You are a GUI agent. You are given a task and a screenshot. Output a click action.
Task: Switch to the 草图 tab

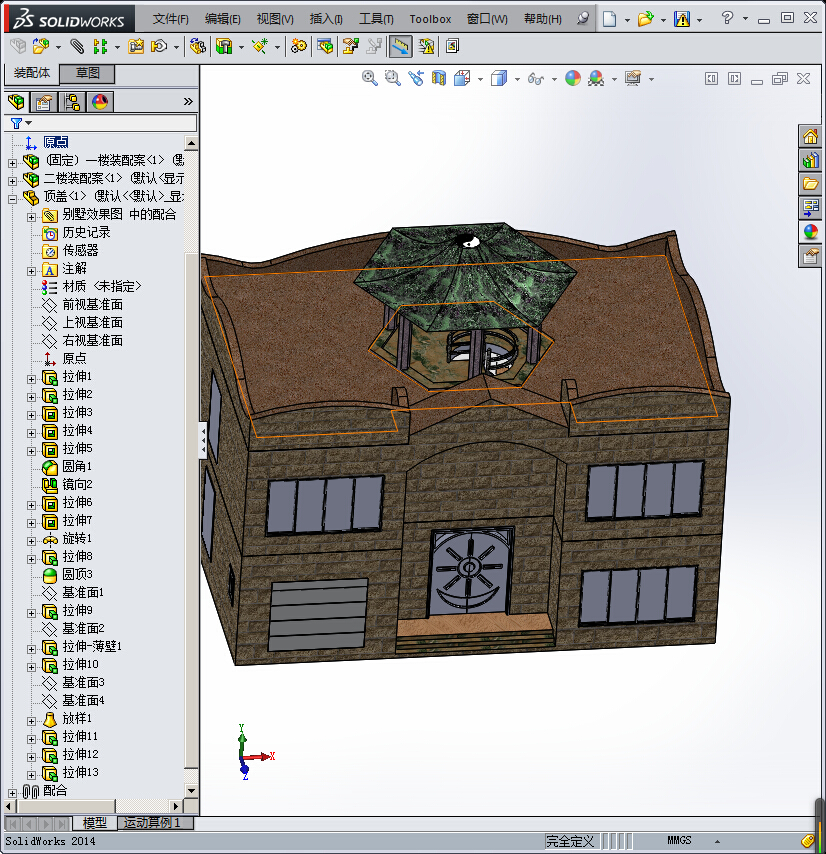pyautogui.click(x=87, y=73)
